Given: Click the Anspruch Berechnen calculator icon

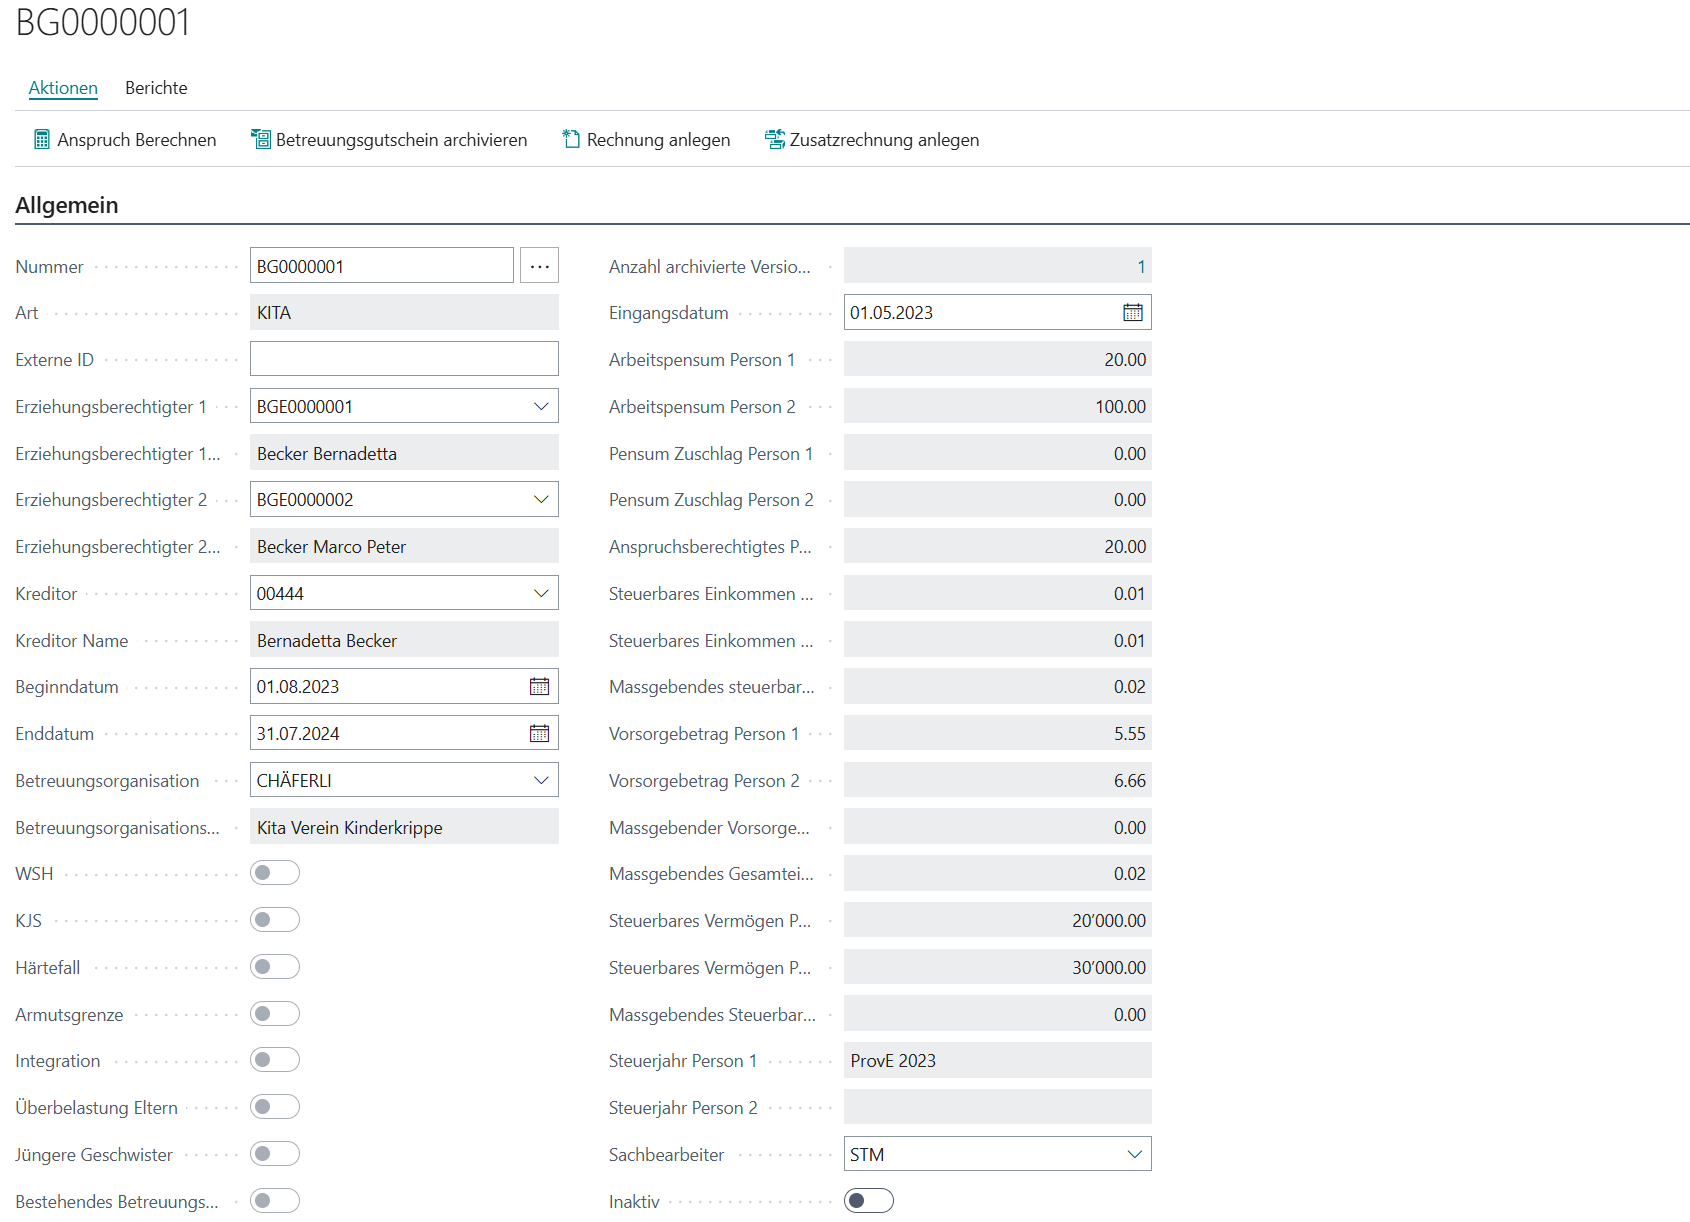Looking at the screenshot, I should 41,140.
